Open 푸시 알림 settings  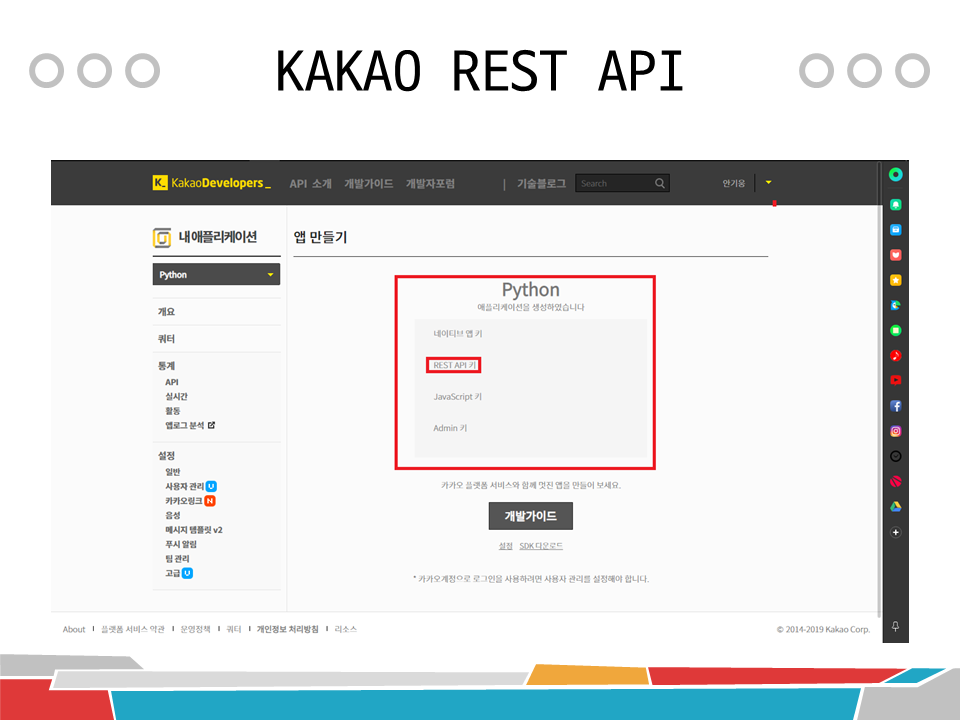click(x=181, y=544)
